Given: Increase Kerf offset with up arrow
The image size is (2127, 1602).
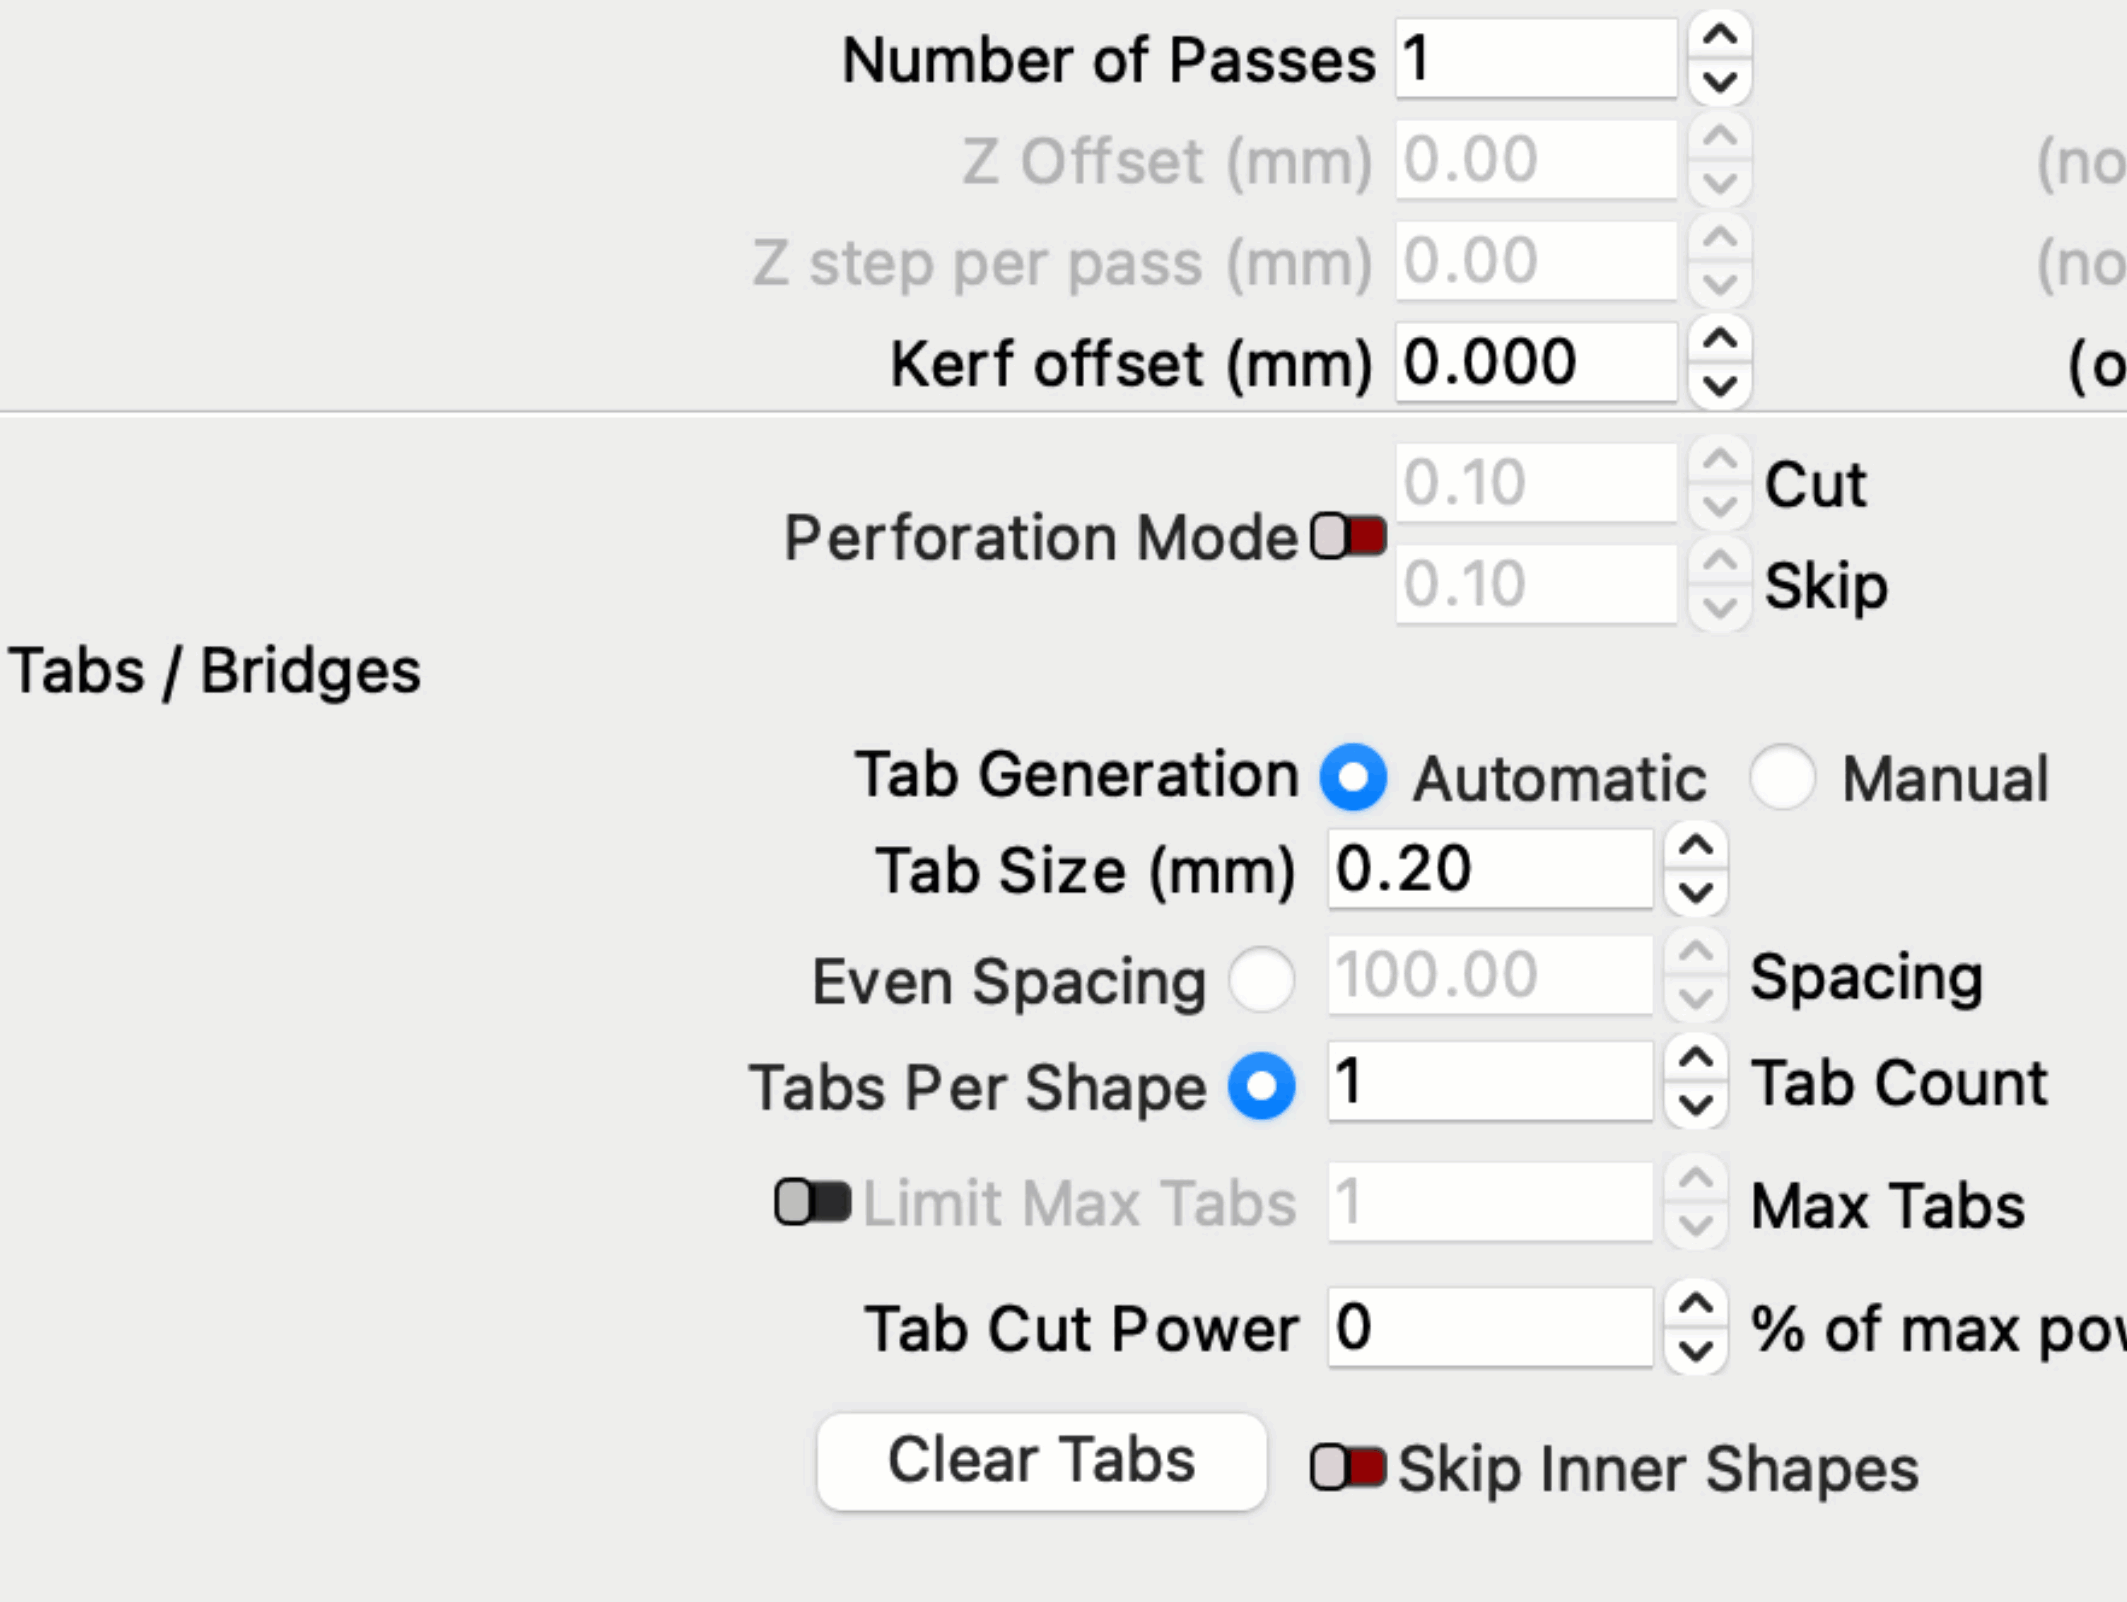Looking at the screenshot, I should (x=1719, y=339).
